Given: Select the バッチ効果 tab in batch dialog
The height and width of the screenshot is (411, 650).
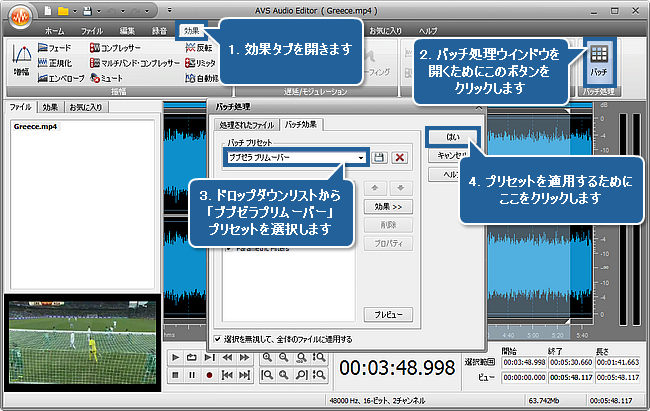Looking at the screenshot, I should 301,124.
